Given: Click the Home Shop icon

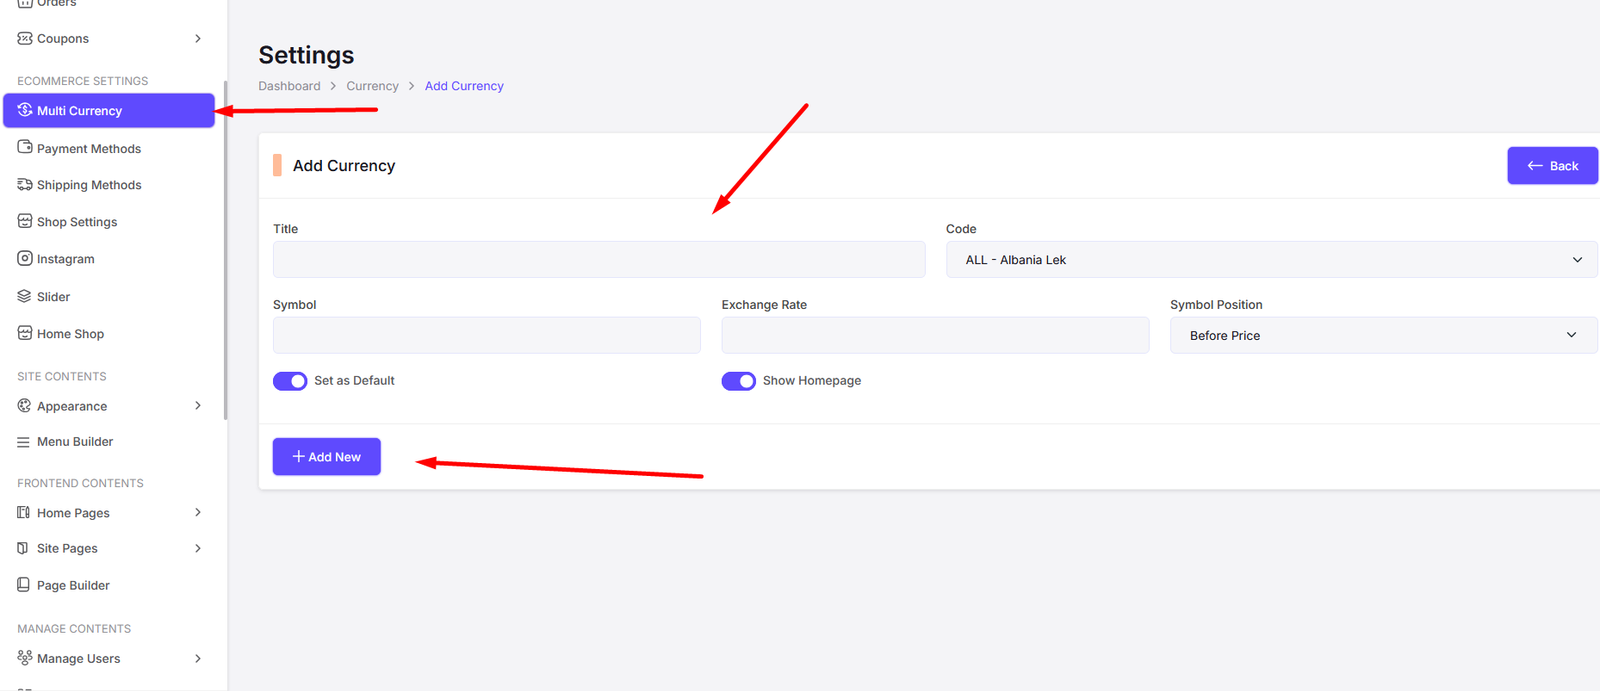Looking at the screenshot, I should tap(25, 333).
